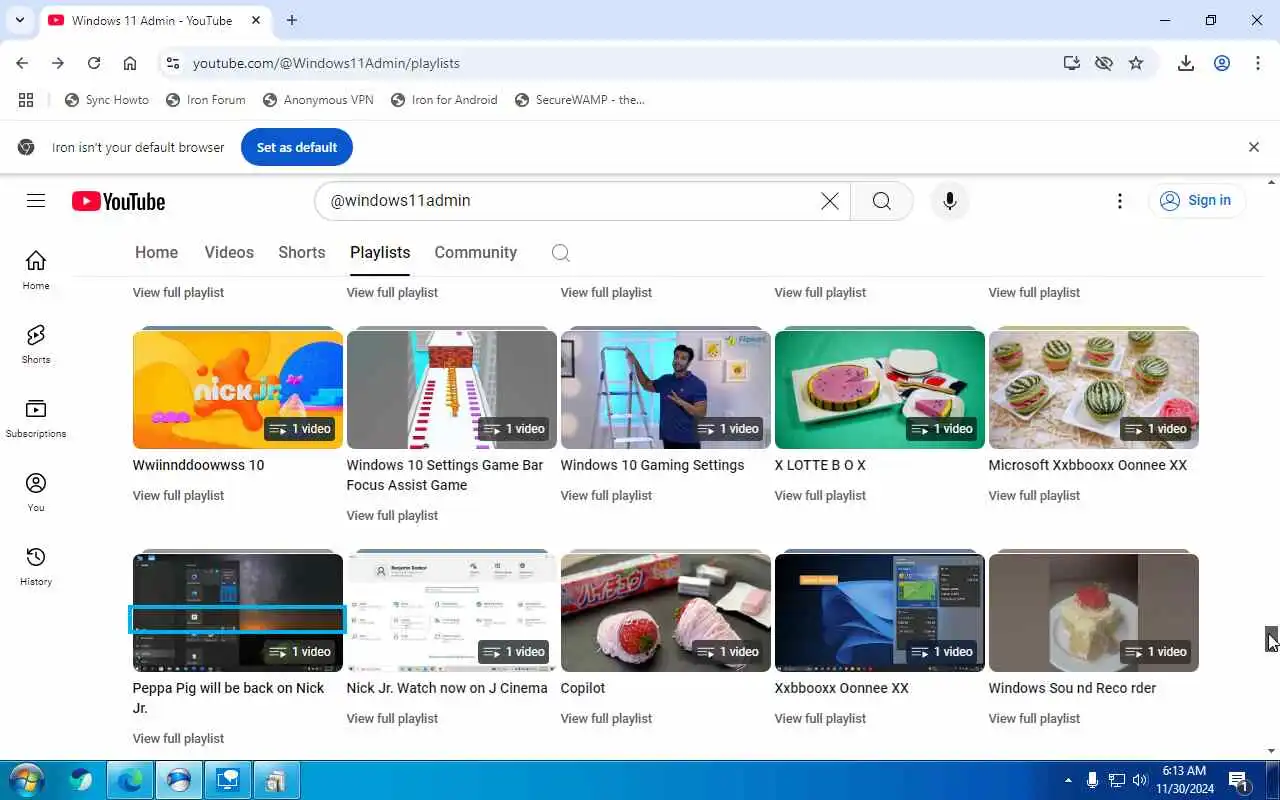Screen dimensions: 1280x800
Task: Open the browser downloads icon
Action: click(1186, 63)
